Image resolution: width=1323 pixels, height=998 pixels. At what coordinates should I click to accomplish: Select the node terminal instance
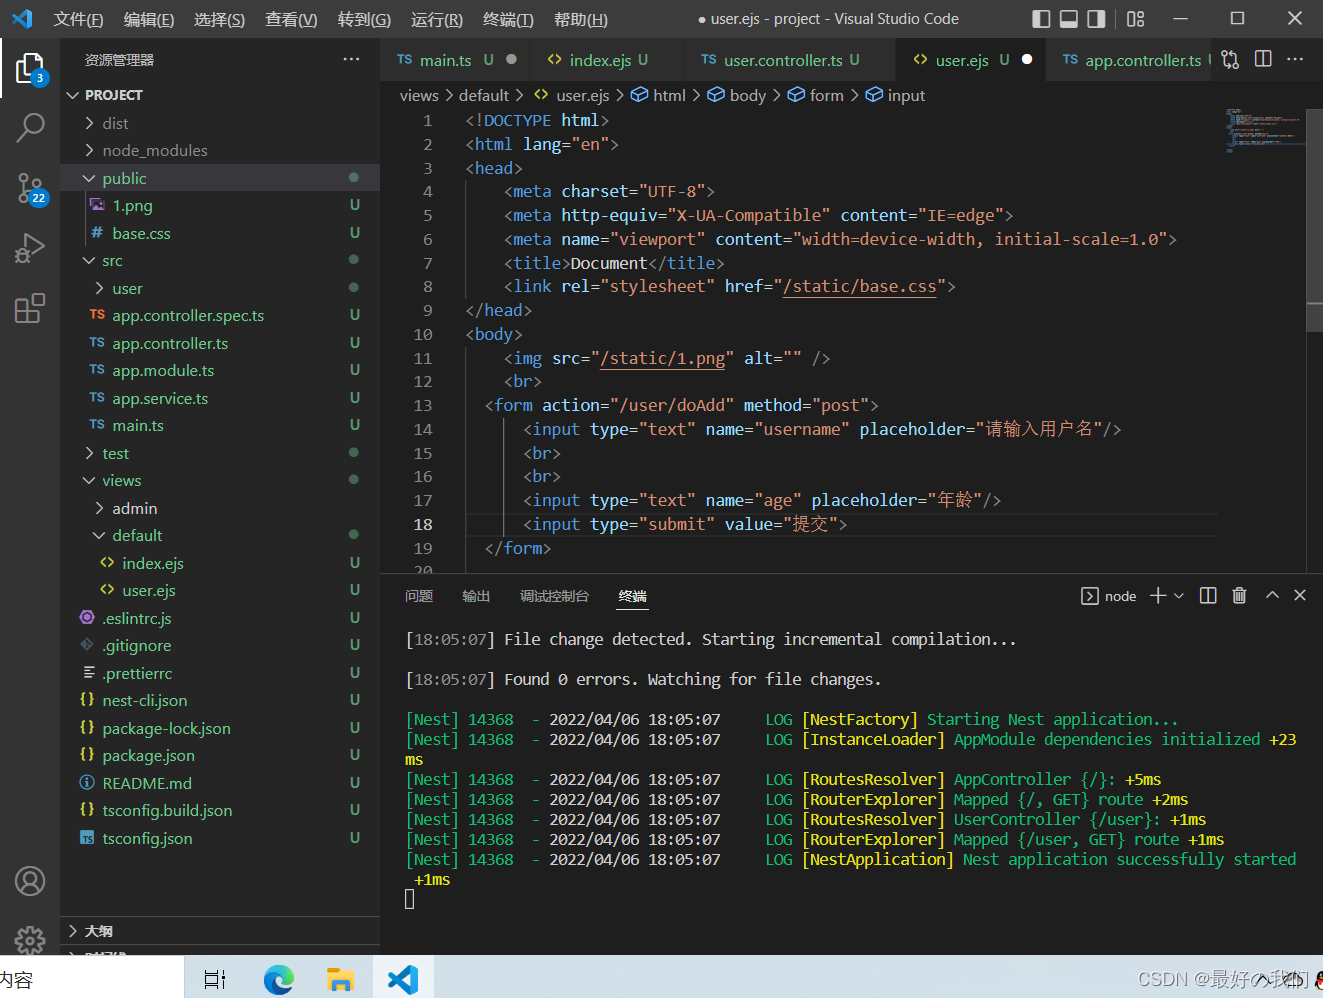pyautogui.click(x=1108, y=596)
